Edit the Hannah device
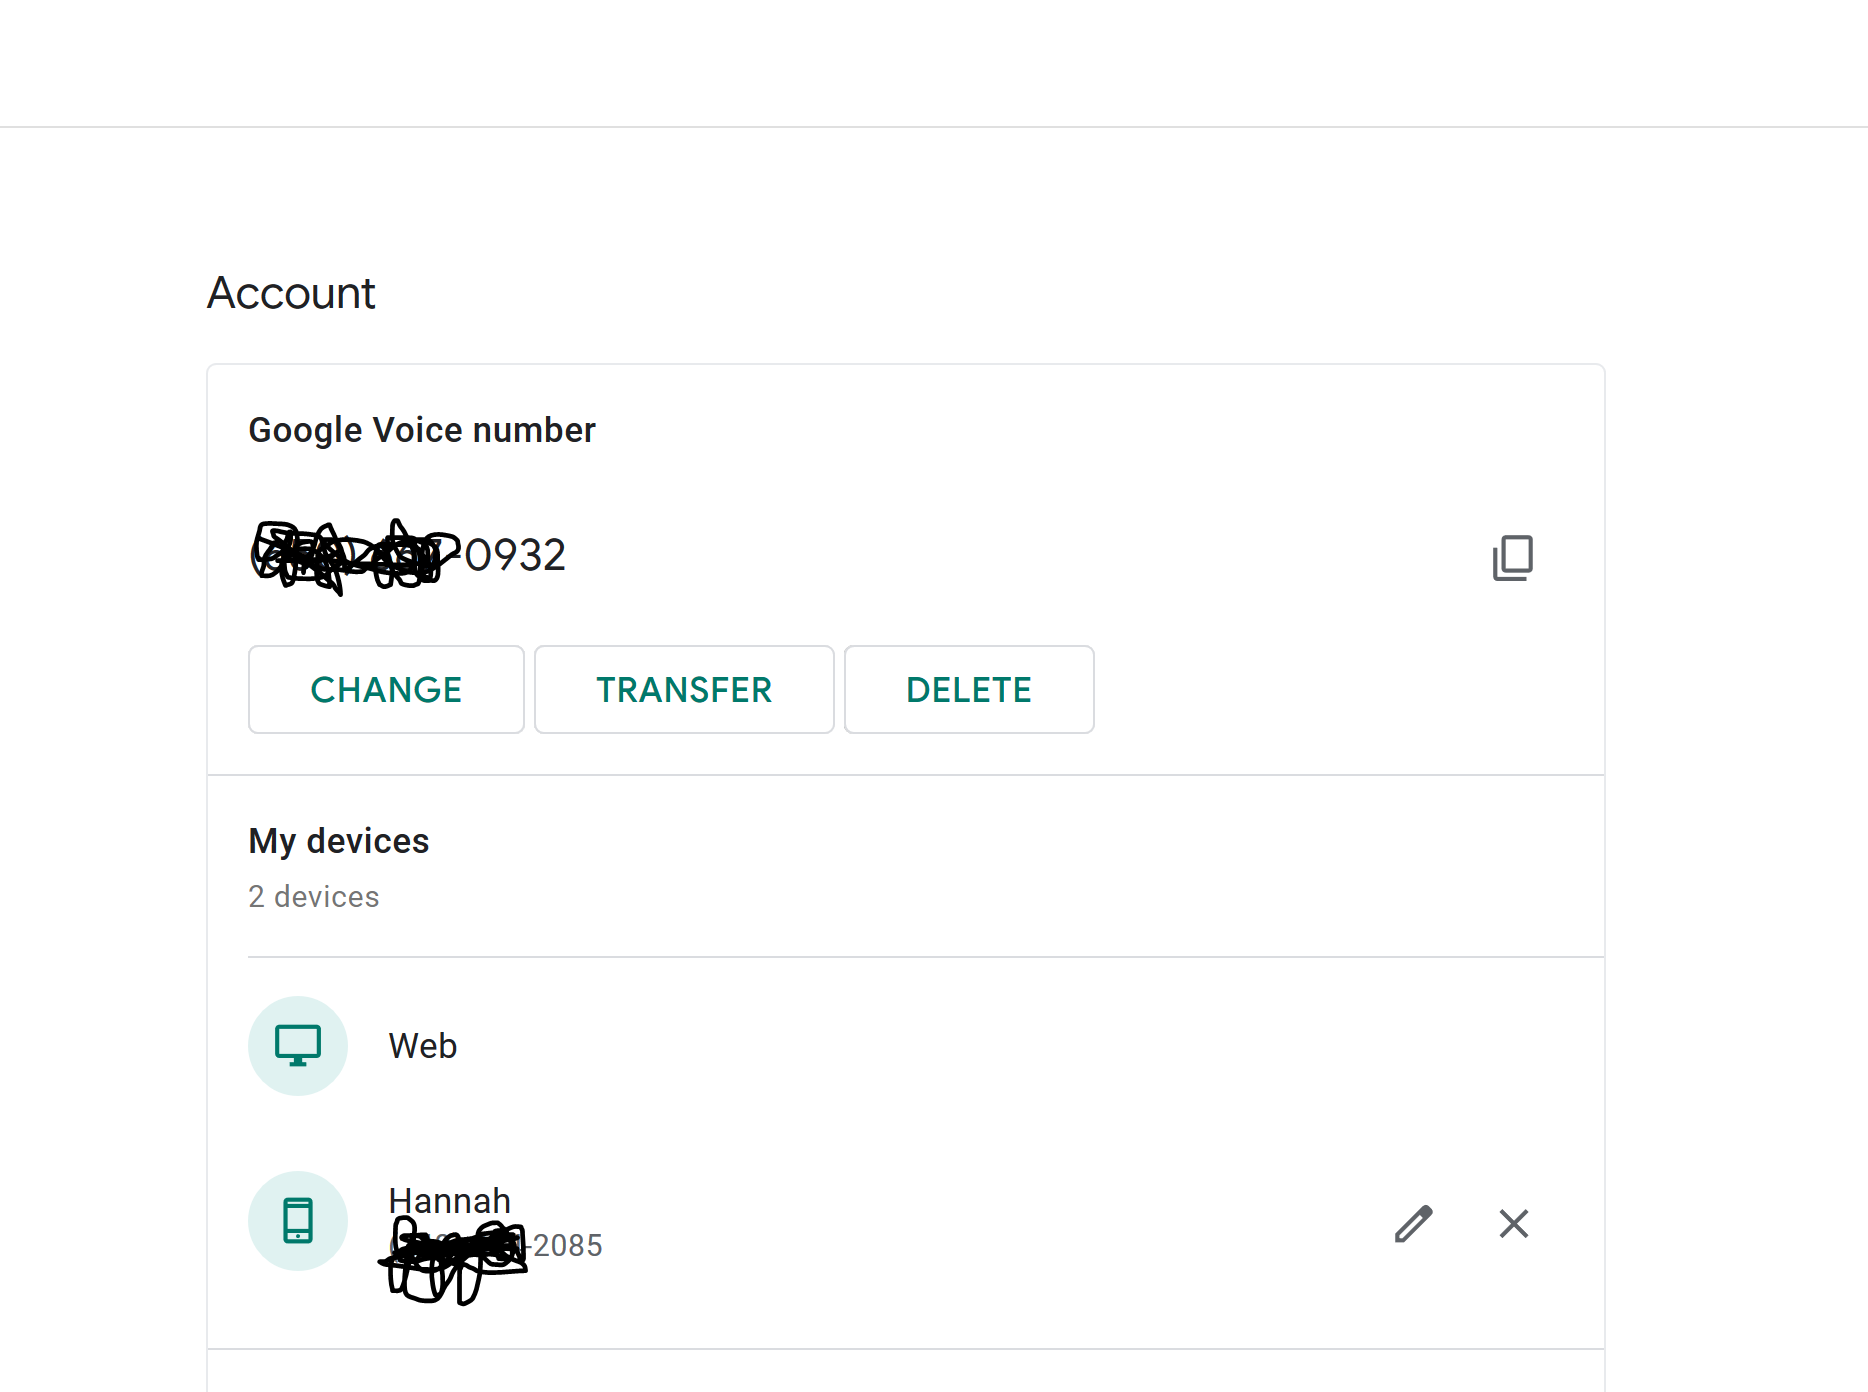The width and height of the screenshot is (1868, 1392). tap(1413, 1223)
